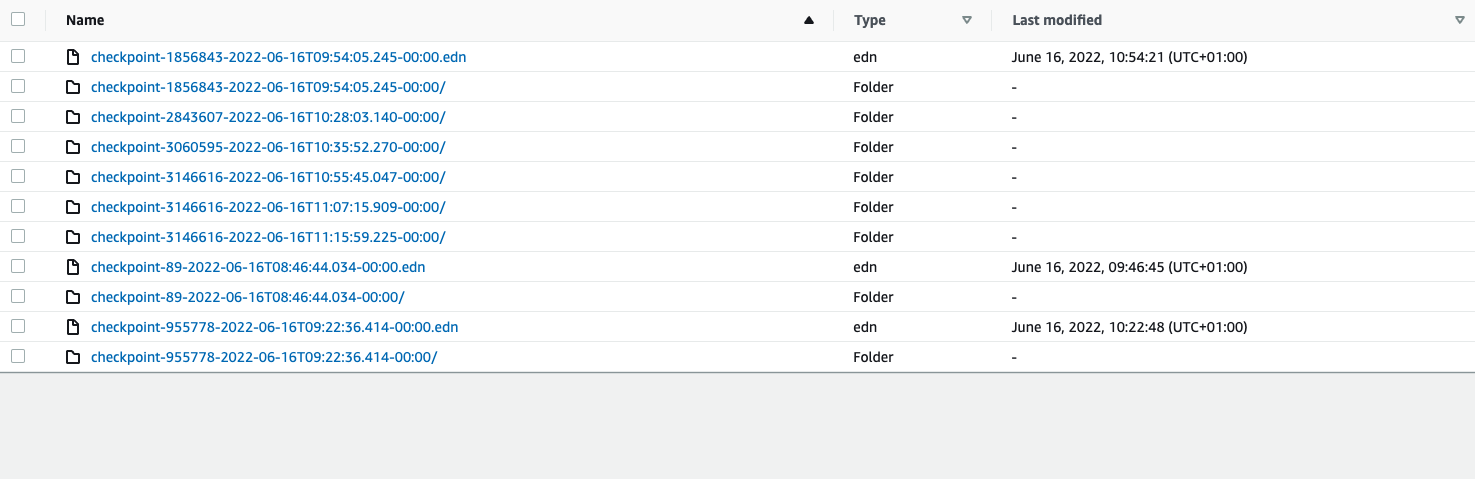Click folder icon for checkpoint-955778 folder

pos(72,357)
